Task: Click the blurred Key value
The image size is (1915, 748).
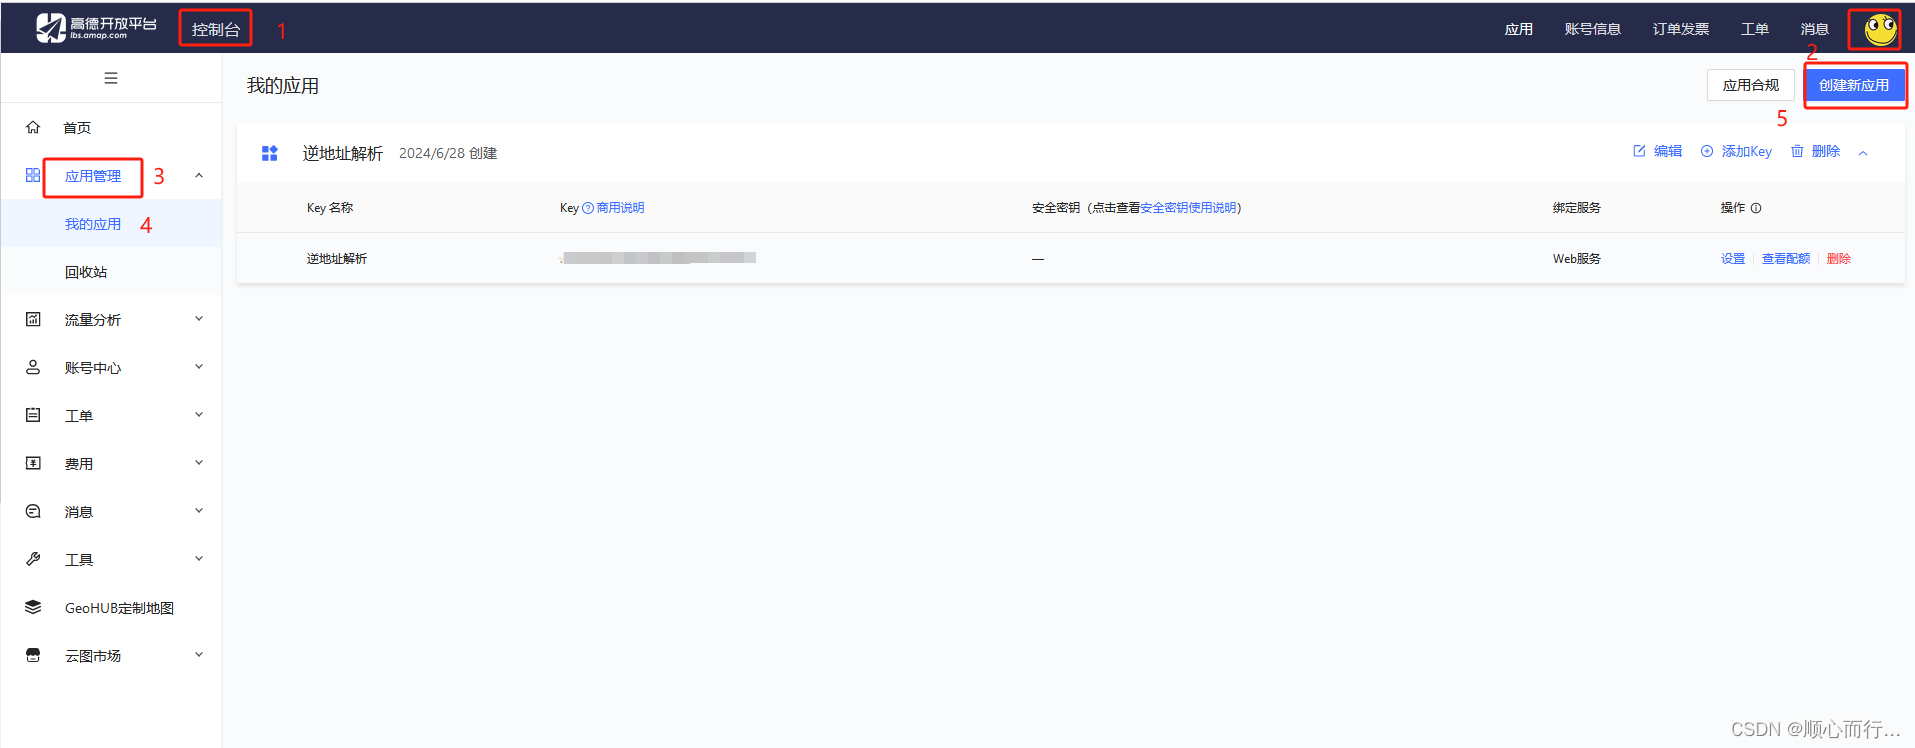Action: (658, 258)
